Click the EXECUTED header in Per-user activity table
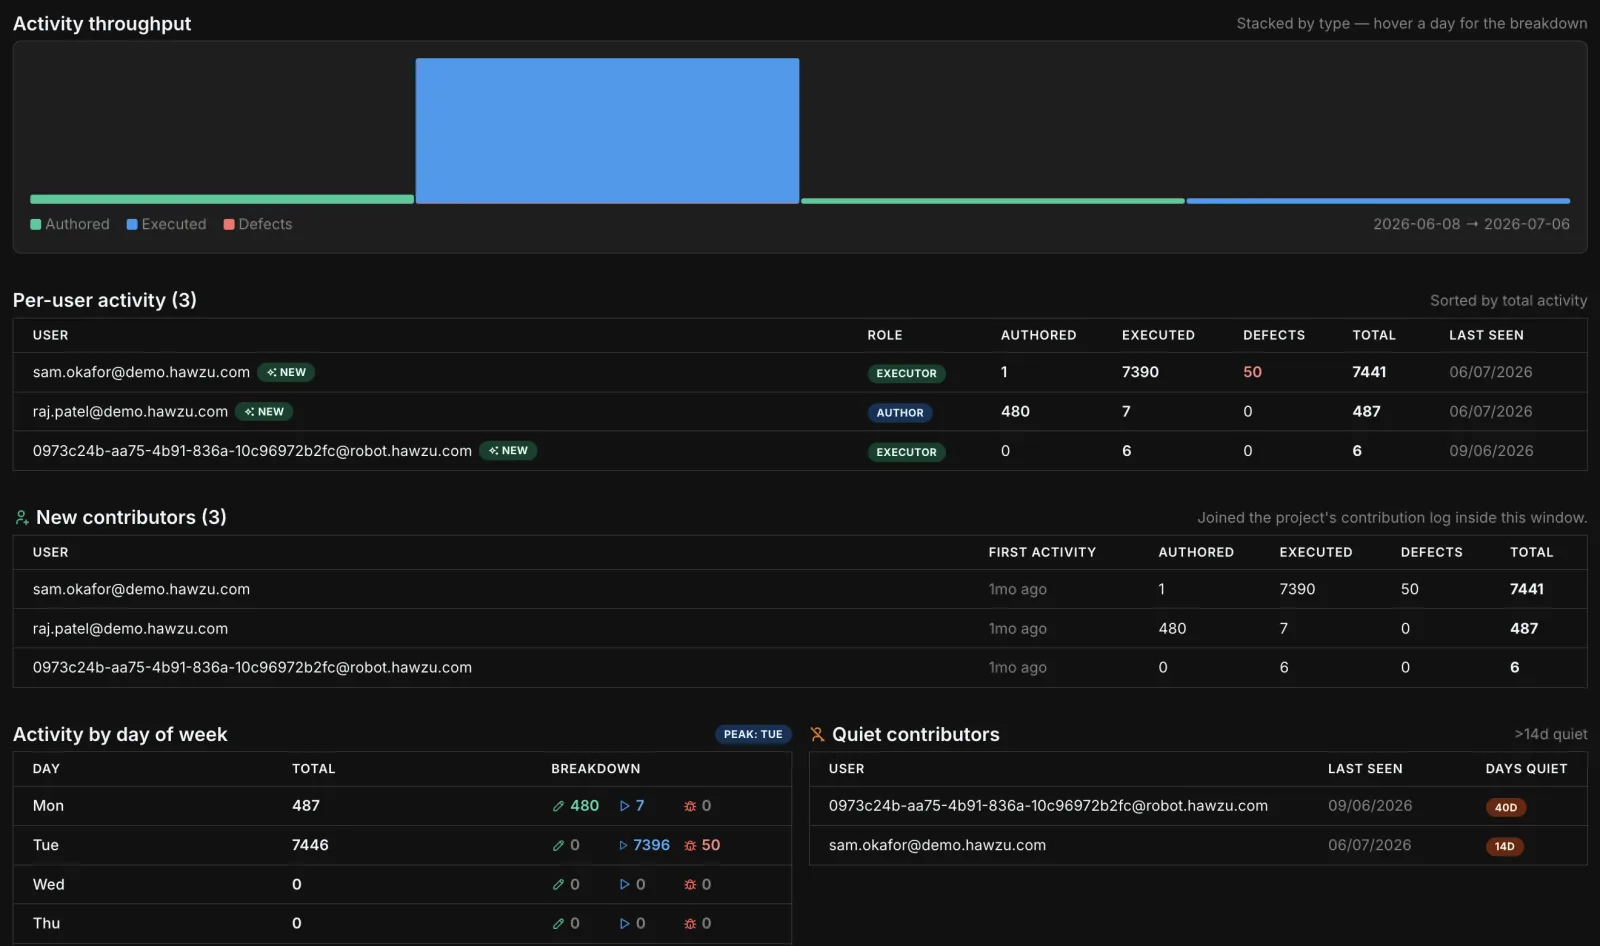The image size is (1600, 946). [x=1158, y=336]
